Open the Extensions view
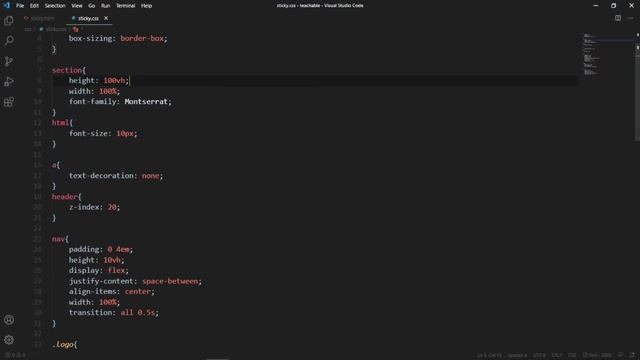 pos(9,102)
